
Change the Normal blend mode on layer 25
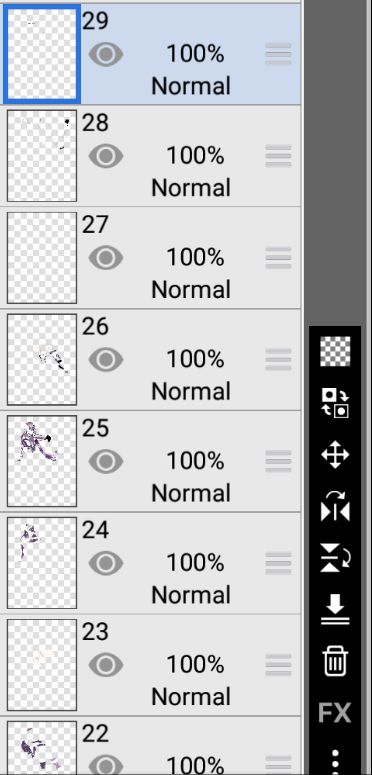click(x=191, y=493)
